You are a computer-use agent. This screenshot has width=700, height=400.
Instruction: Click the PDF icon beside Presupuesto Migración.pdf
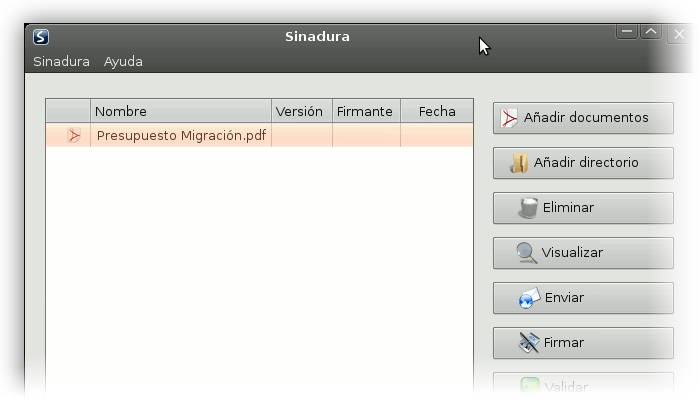(73, 135)
